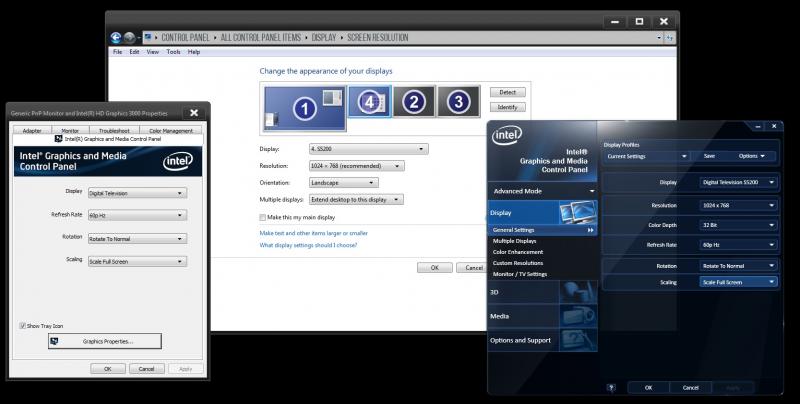Open Refresh Rate 60p Hz dropdown in properties dialog
This screenshot has width=800, height=404.
(137, 215)
